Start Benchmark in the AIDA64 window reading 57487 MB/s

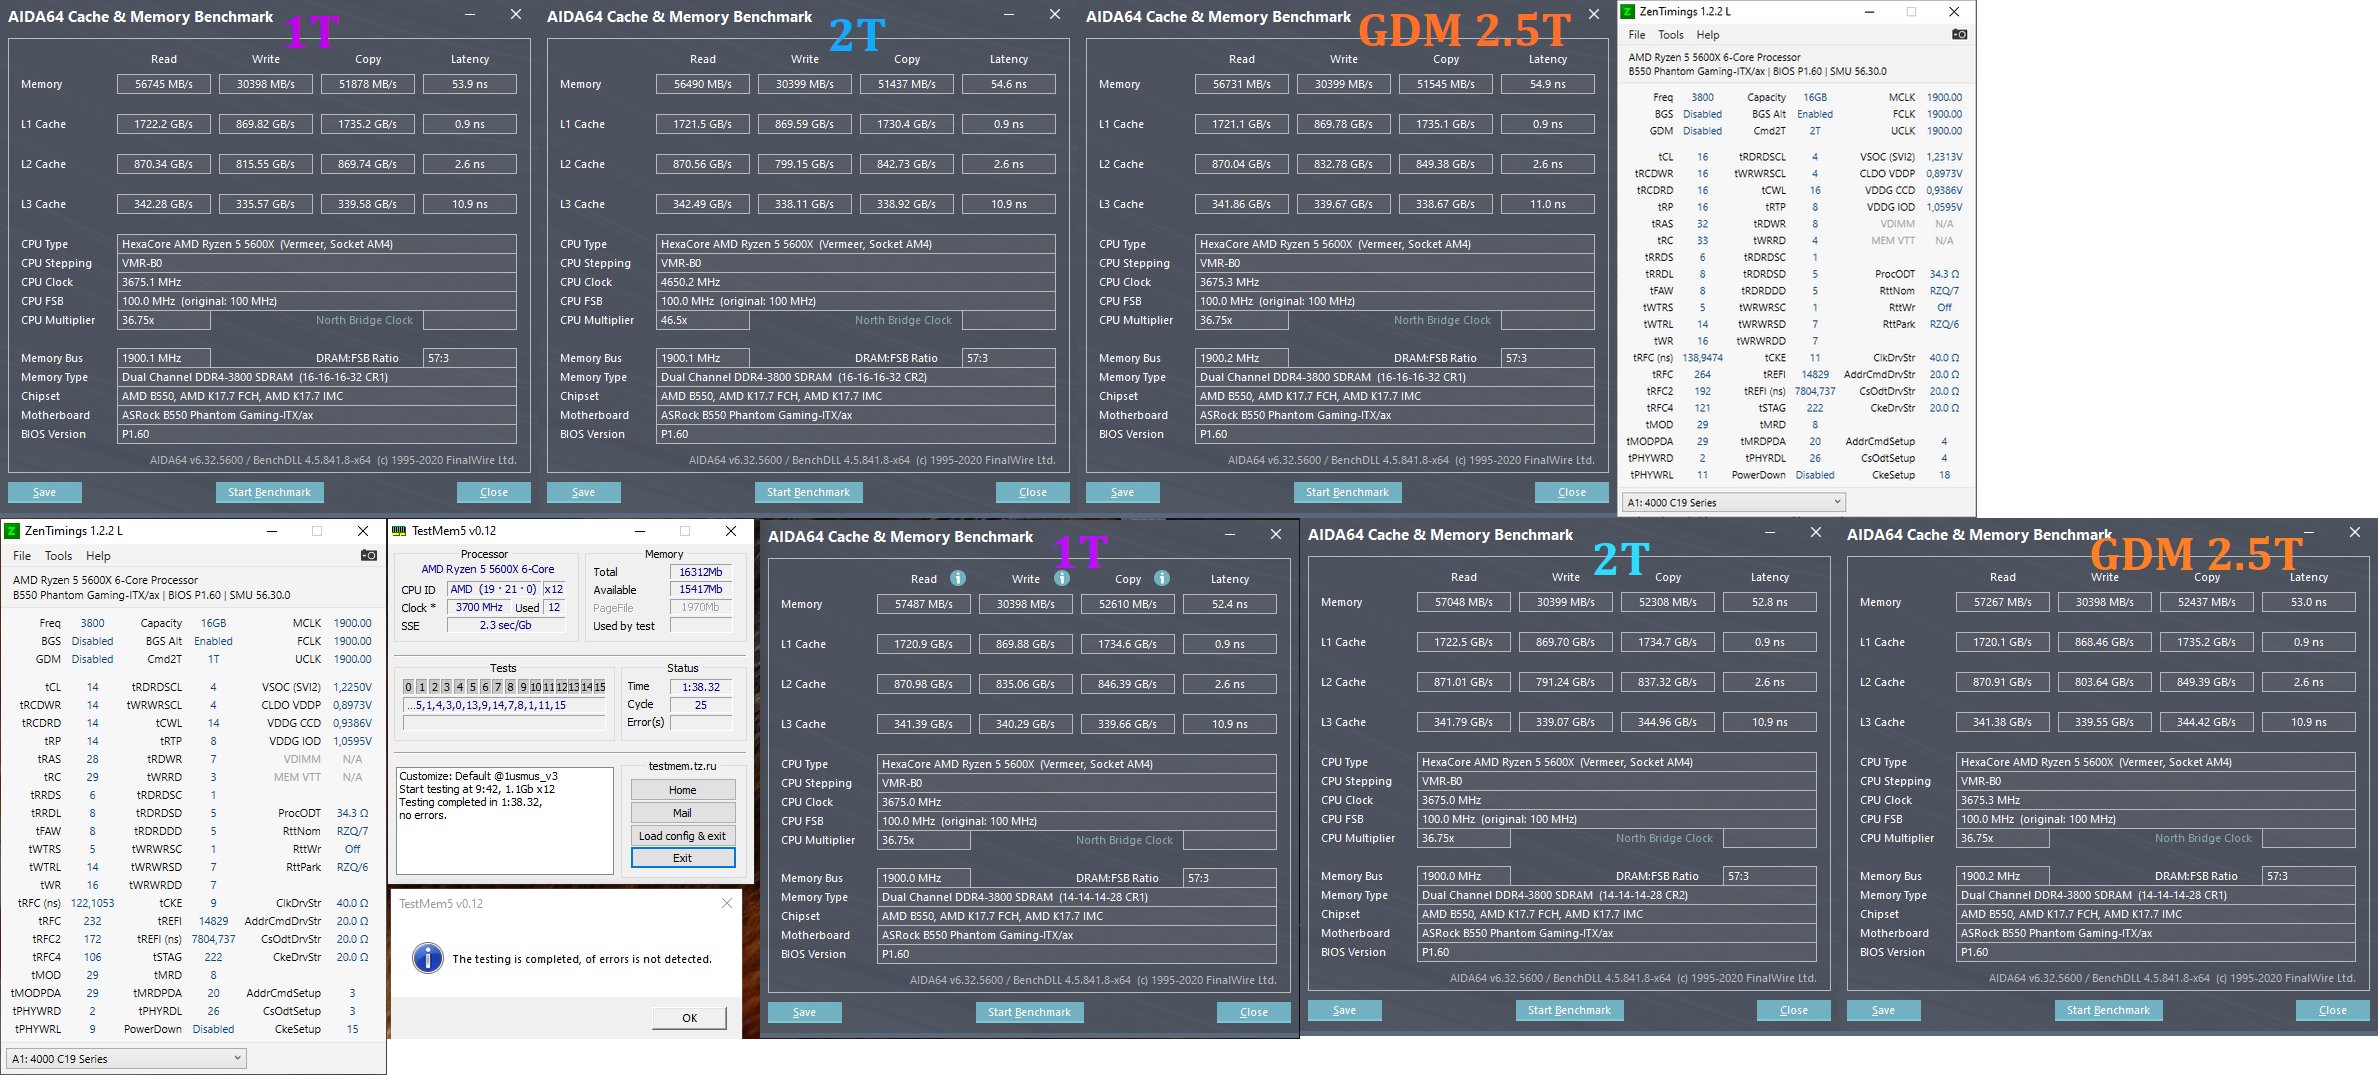coord(1029,1012)
